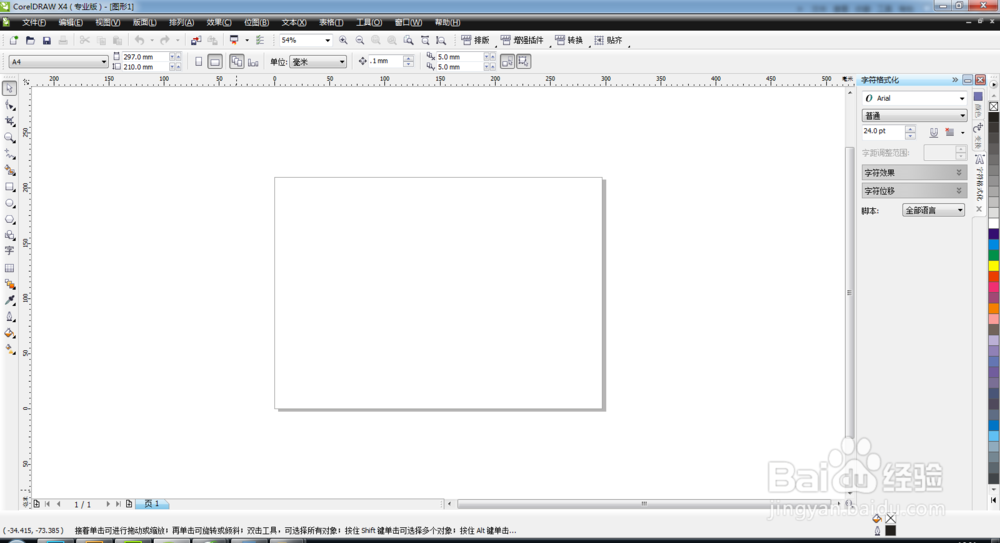Open the 普通 font style dropdown
The image size is (1000, 543).
click(x=962, y=115)
